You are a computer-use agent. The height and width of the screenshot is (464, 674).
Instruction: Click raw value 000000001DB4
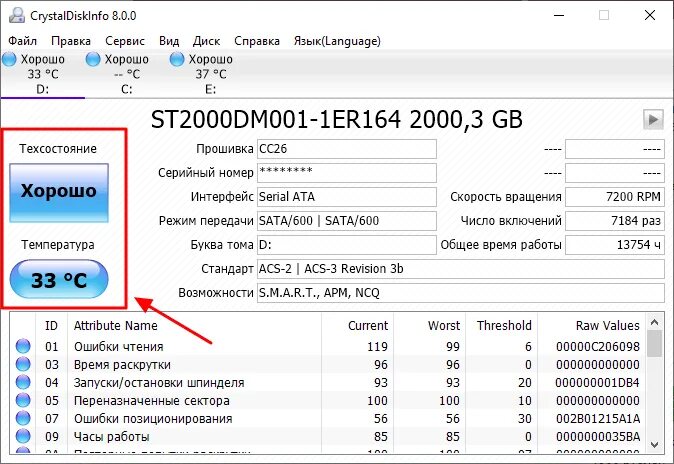[x=597, y=383]
